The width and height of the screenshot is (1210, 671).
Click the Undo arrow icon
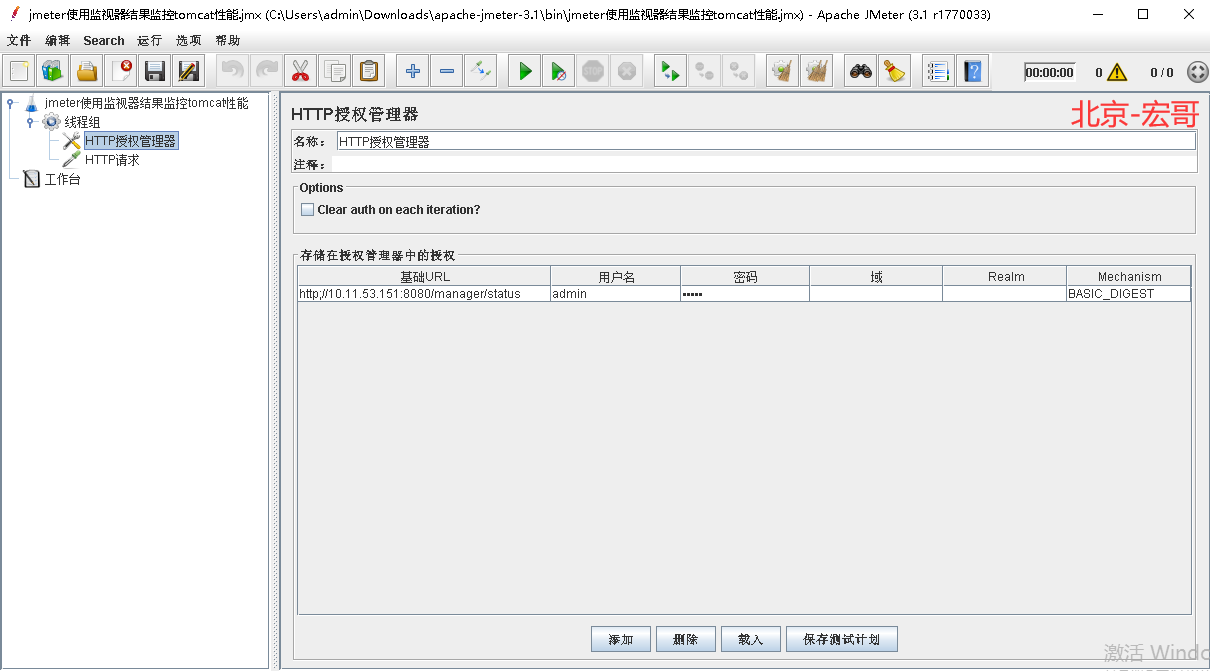pyautogui.click(x=233, y=71)
